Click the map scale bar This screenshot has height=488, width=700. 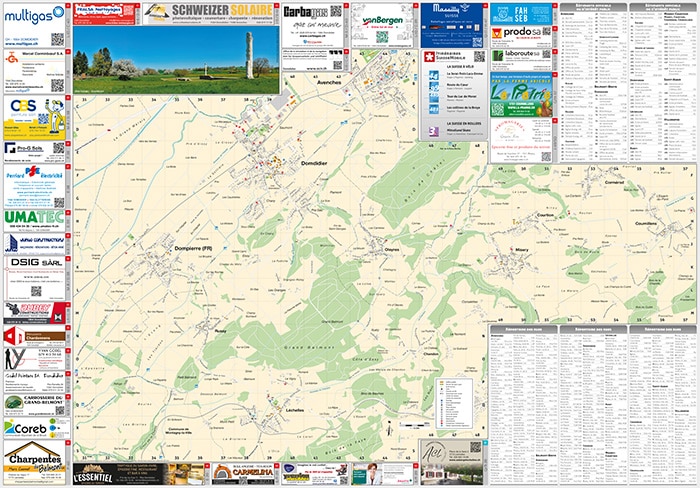point(413,425)
